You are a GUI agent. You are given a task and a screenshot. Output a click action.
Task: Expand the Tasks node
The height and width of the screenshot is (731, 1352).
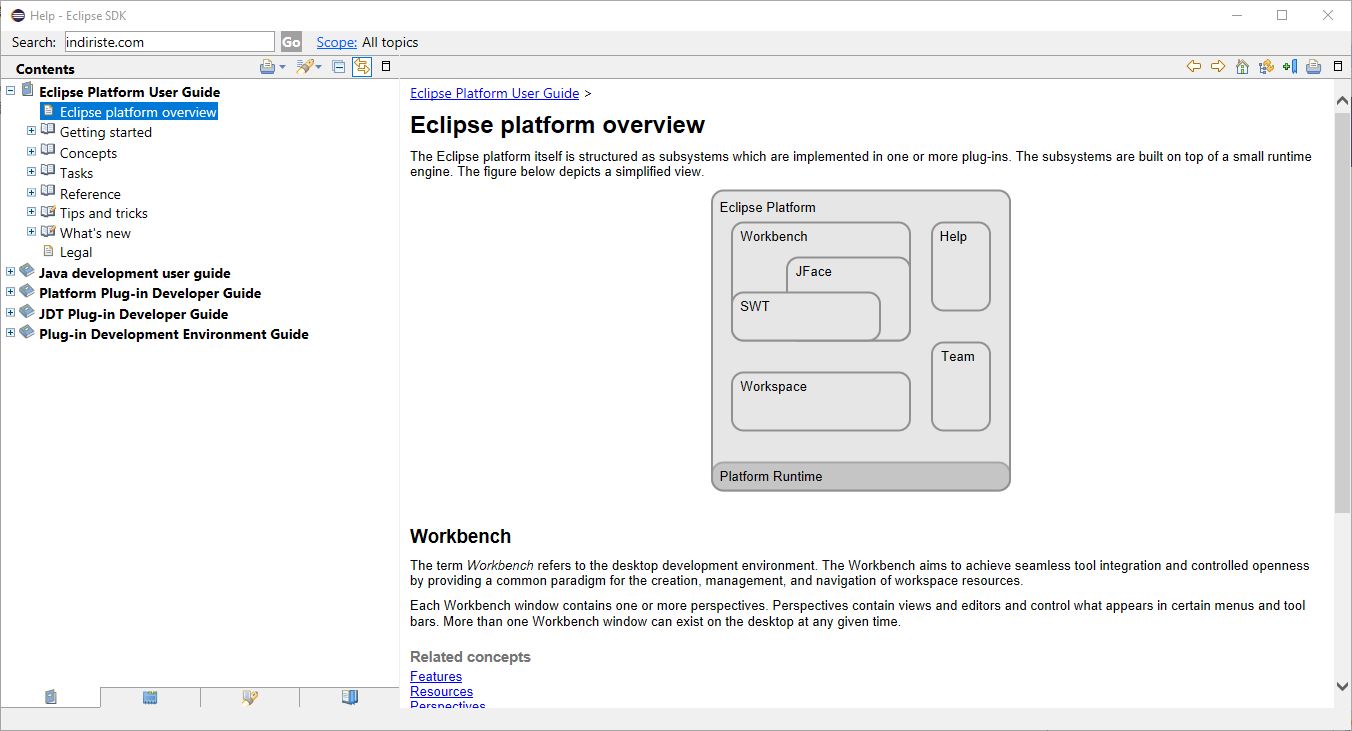(x=31, y=171)
